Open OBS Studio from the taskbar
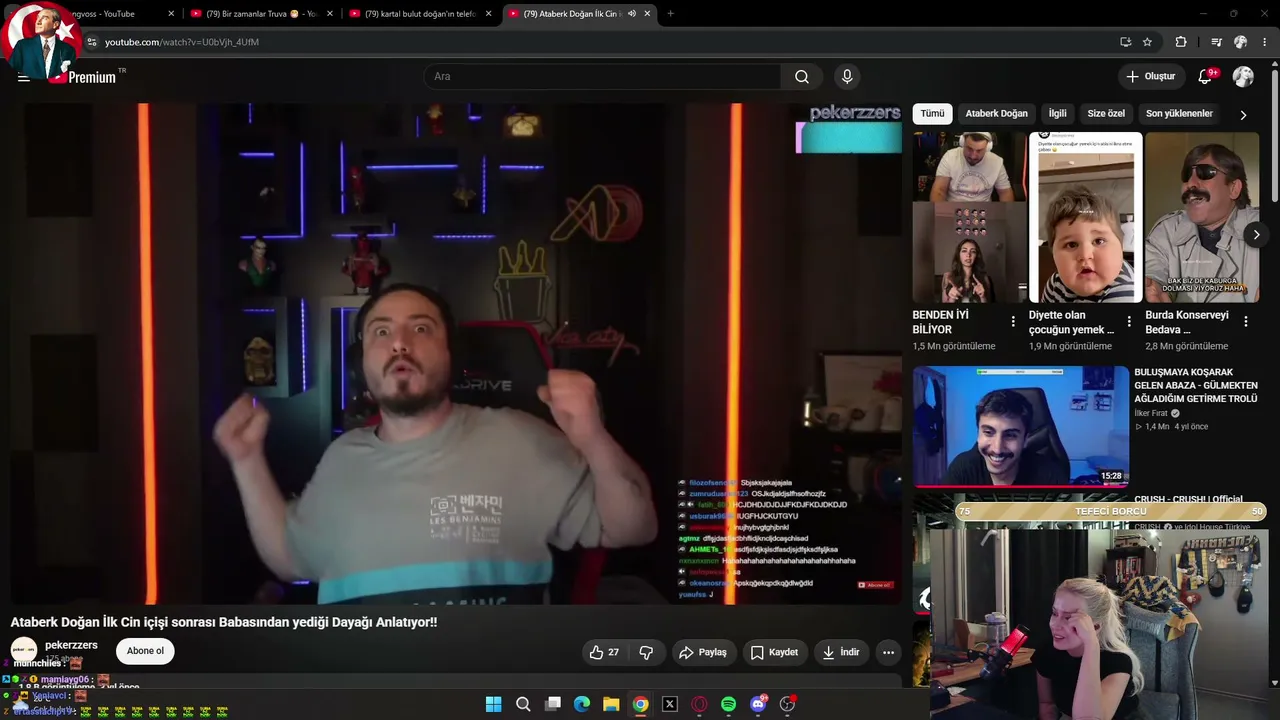Viewport: 1280px width, 720px height. click(x=787, y=704)
